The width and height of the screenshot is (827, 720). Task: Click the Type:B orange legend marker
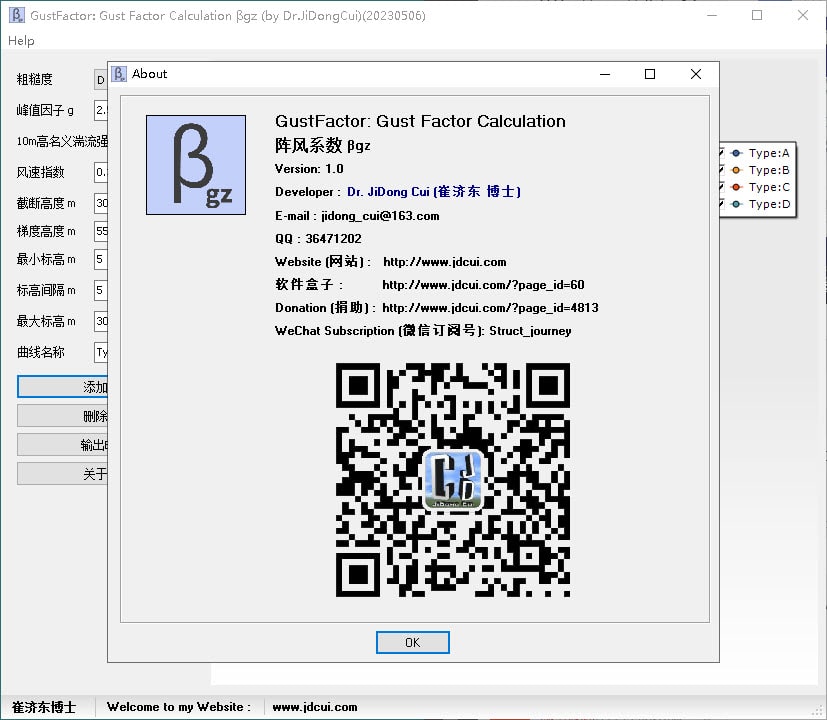[736, 170]
